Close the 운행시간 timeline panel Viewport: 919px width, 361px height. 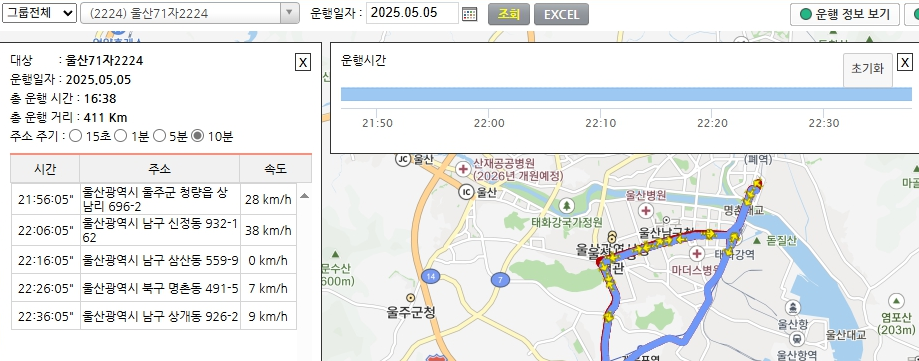coord(905,62)
